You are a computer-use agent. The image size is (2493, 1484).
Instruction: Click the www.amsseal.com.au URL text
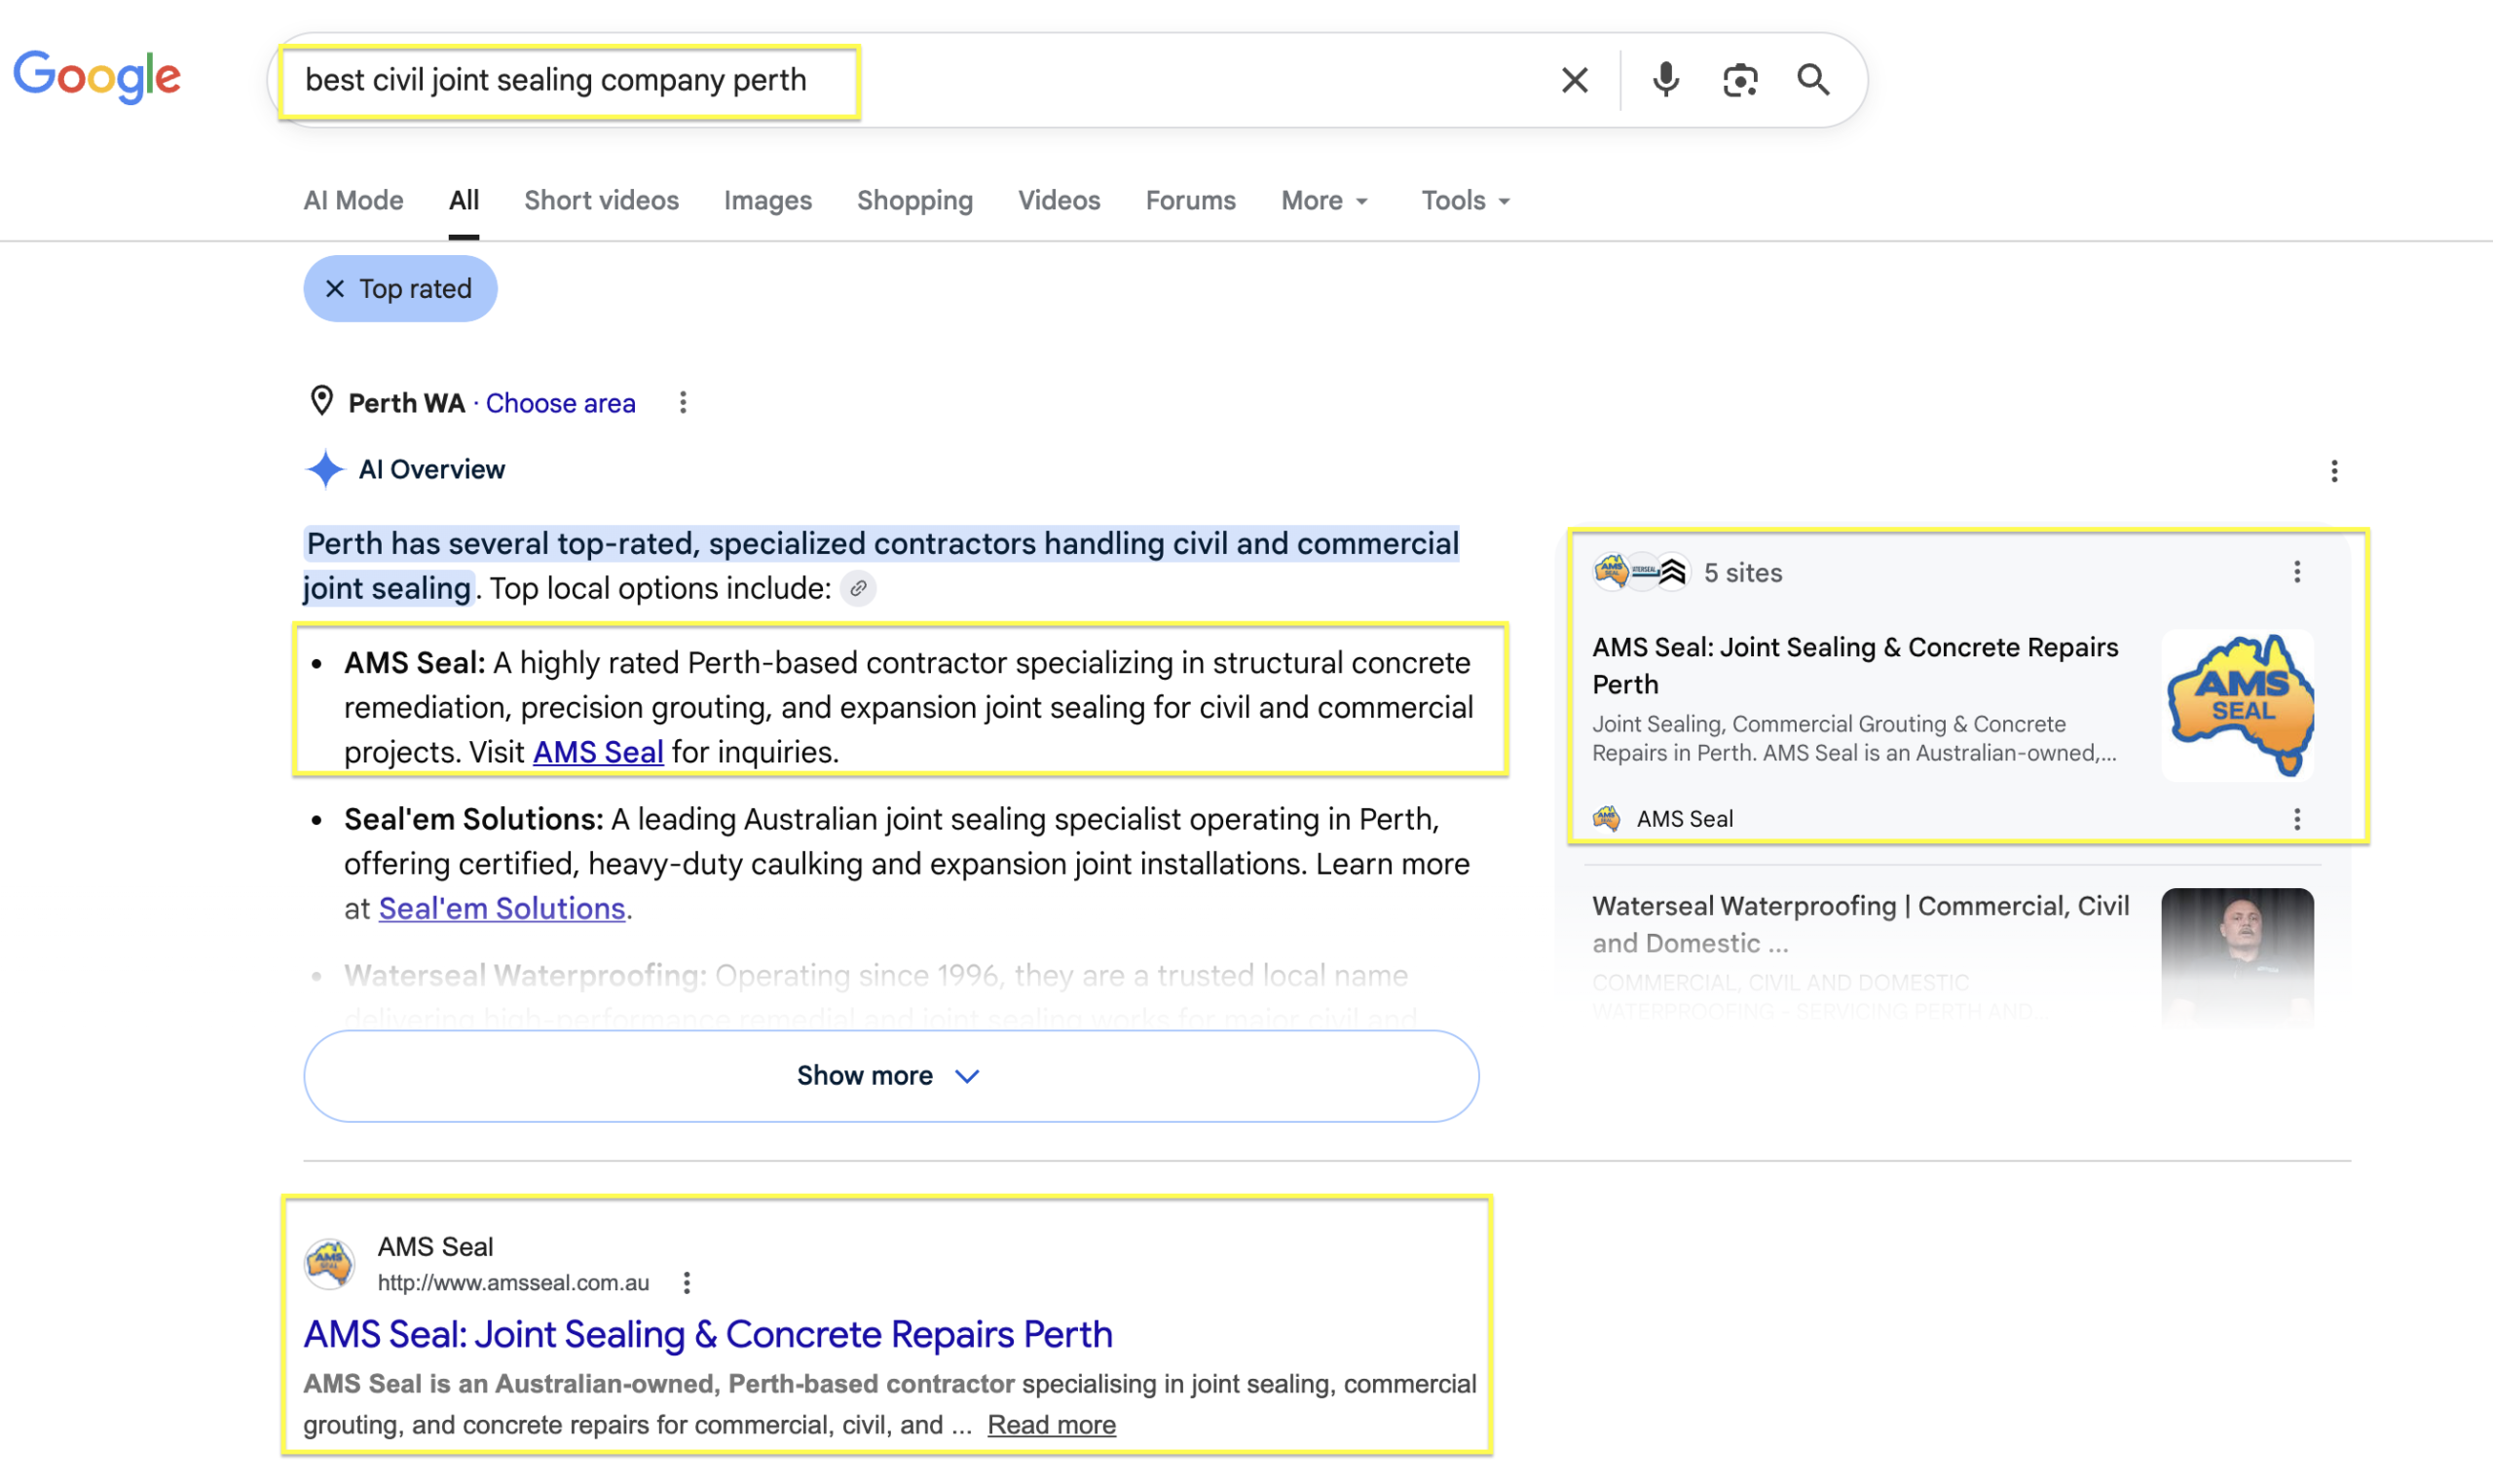(x=513, y=1283)
